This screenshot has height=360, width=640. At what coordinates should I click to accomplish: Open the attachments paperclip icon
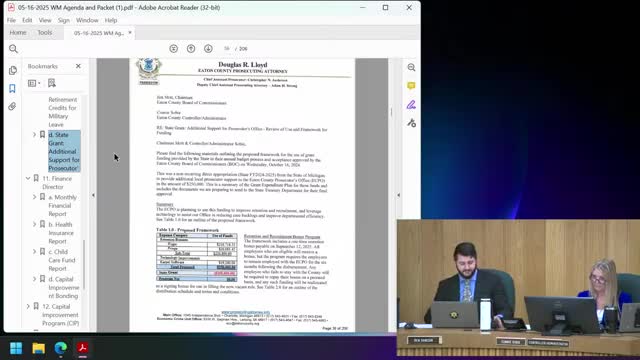[12, 107]
